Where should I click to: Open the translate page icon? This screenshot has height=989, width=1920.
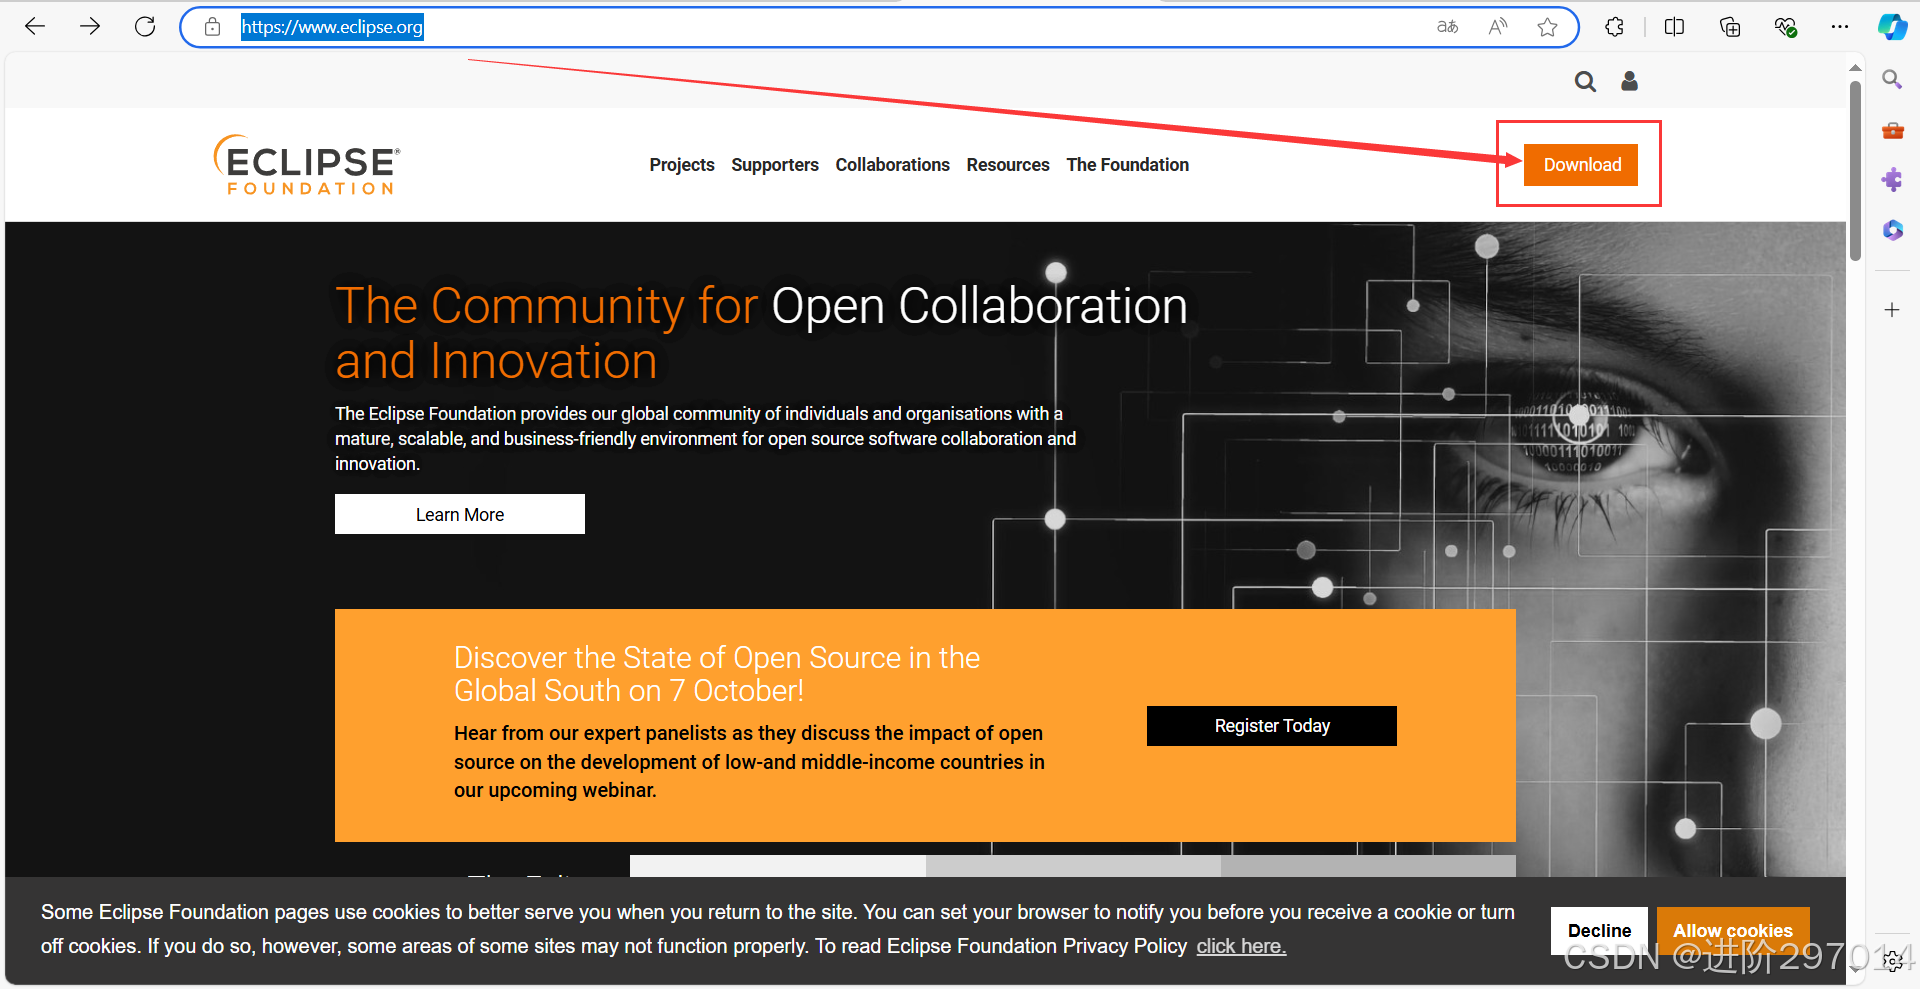point(1447,27)
